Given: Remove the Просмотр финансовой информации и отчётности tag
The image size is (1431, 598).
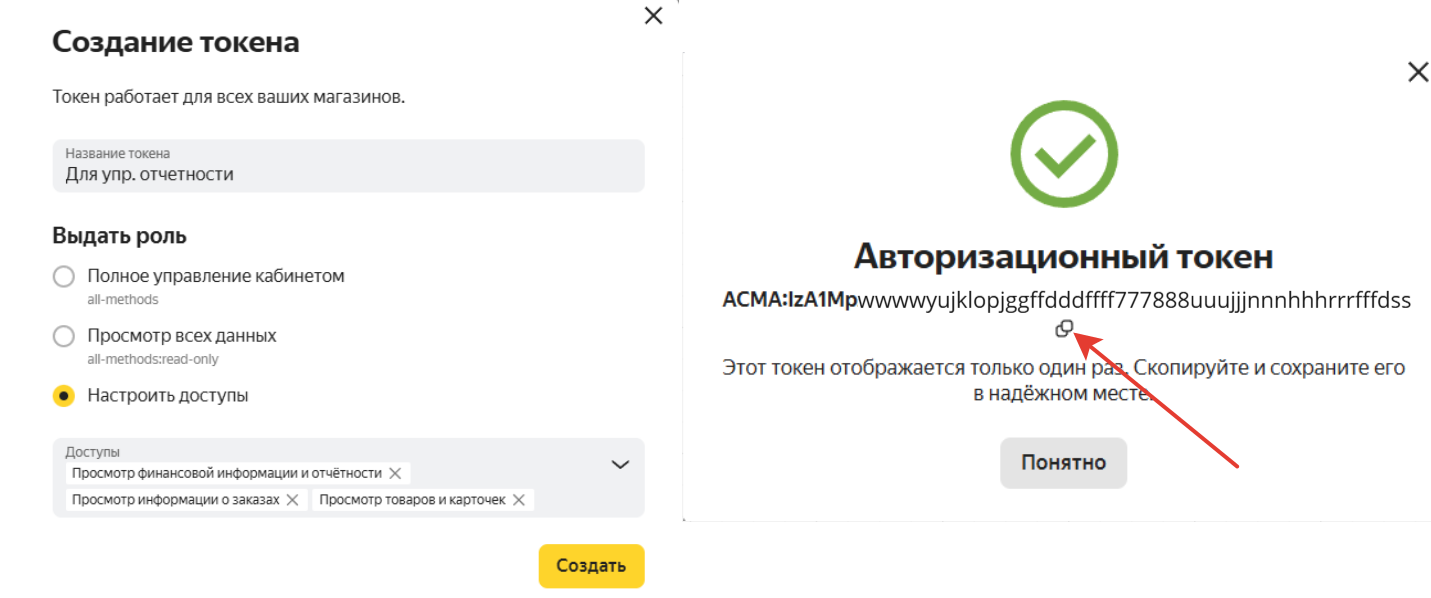Looking at the screenshot, I should tap(395, 473).
